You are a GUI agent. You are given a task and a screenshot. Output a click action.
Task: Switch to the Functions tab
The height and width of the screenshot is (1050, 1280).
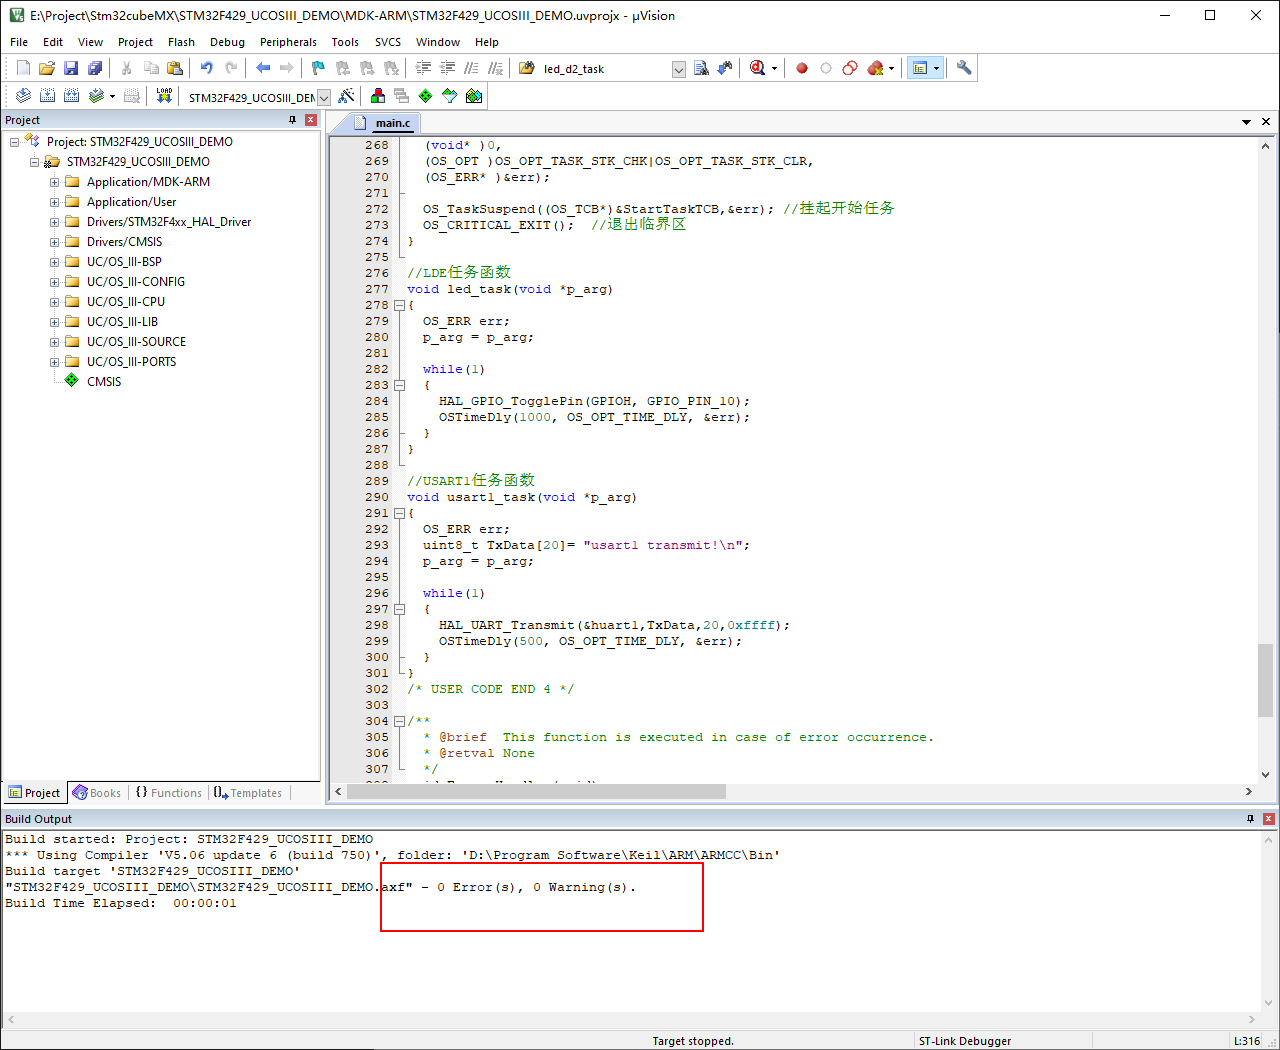tap(169, 793)
